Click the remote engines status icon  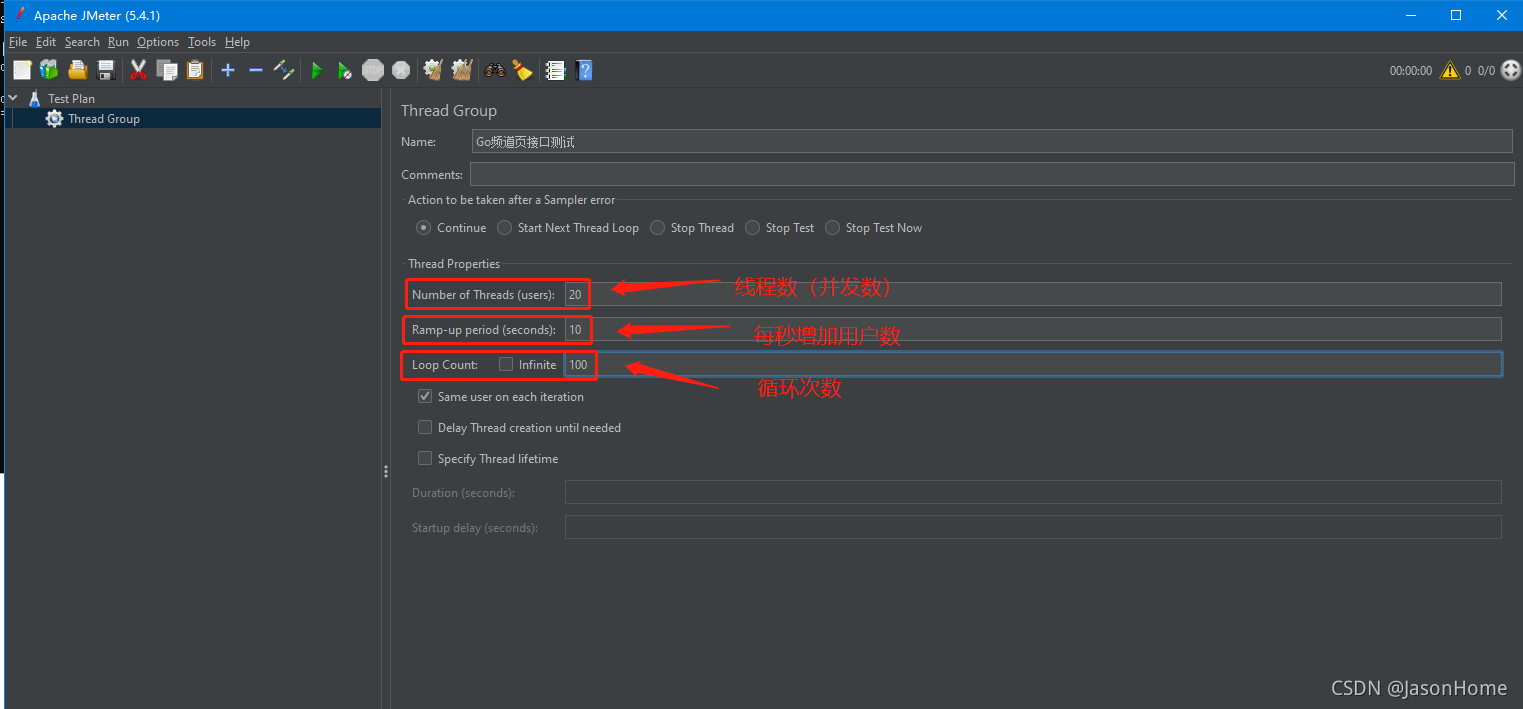coord(1510,70)
